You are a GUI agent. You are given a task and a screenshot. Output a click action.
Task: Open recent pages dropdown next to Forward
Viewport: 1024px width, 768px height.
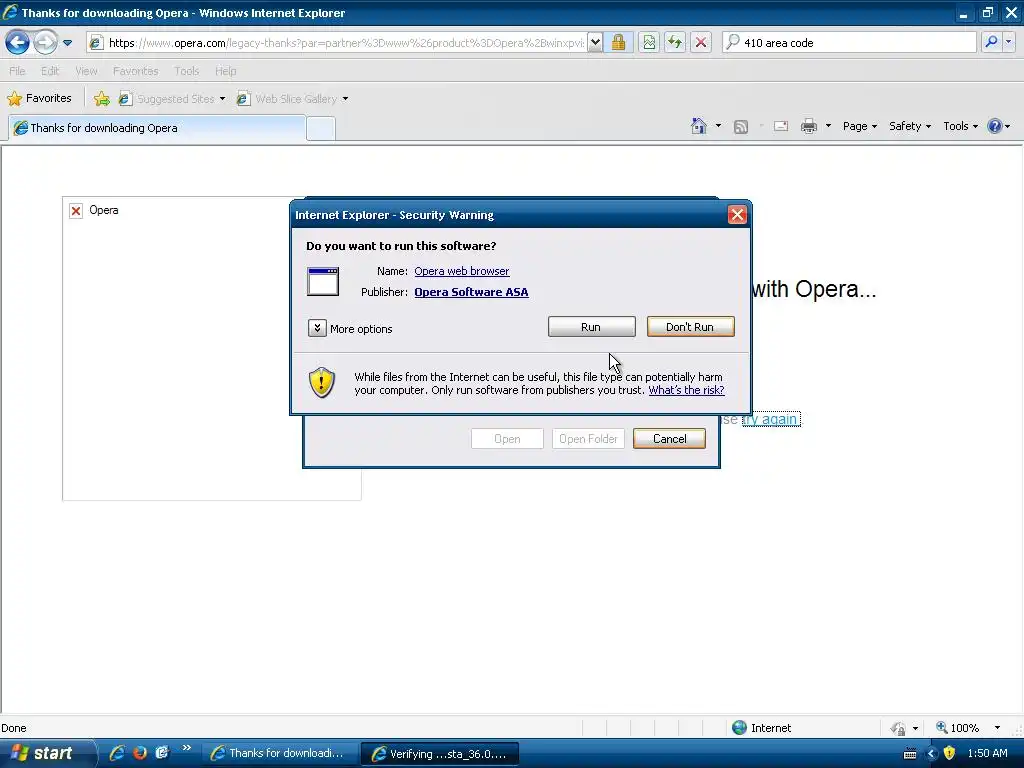(67, 43)
